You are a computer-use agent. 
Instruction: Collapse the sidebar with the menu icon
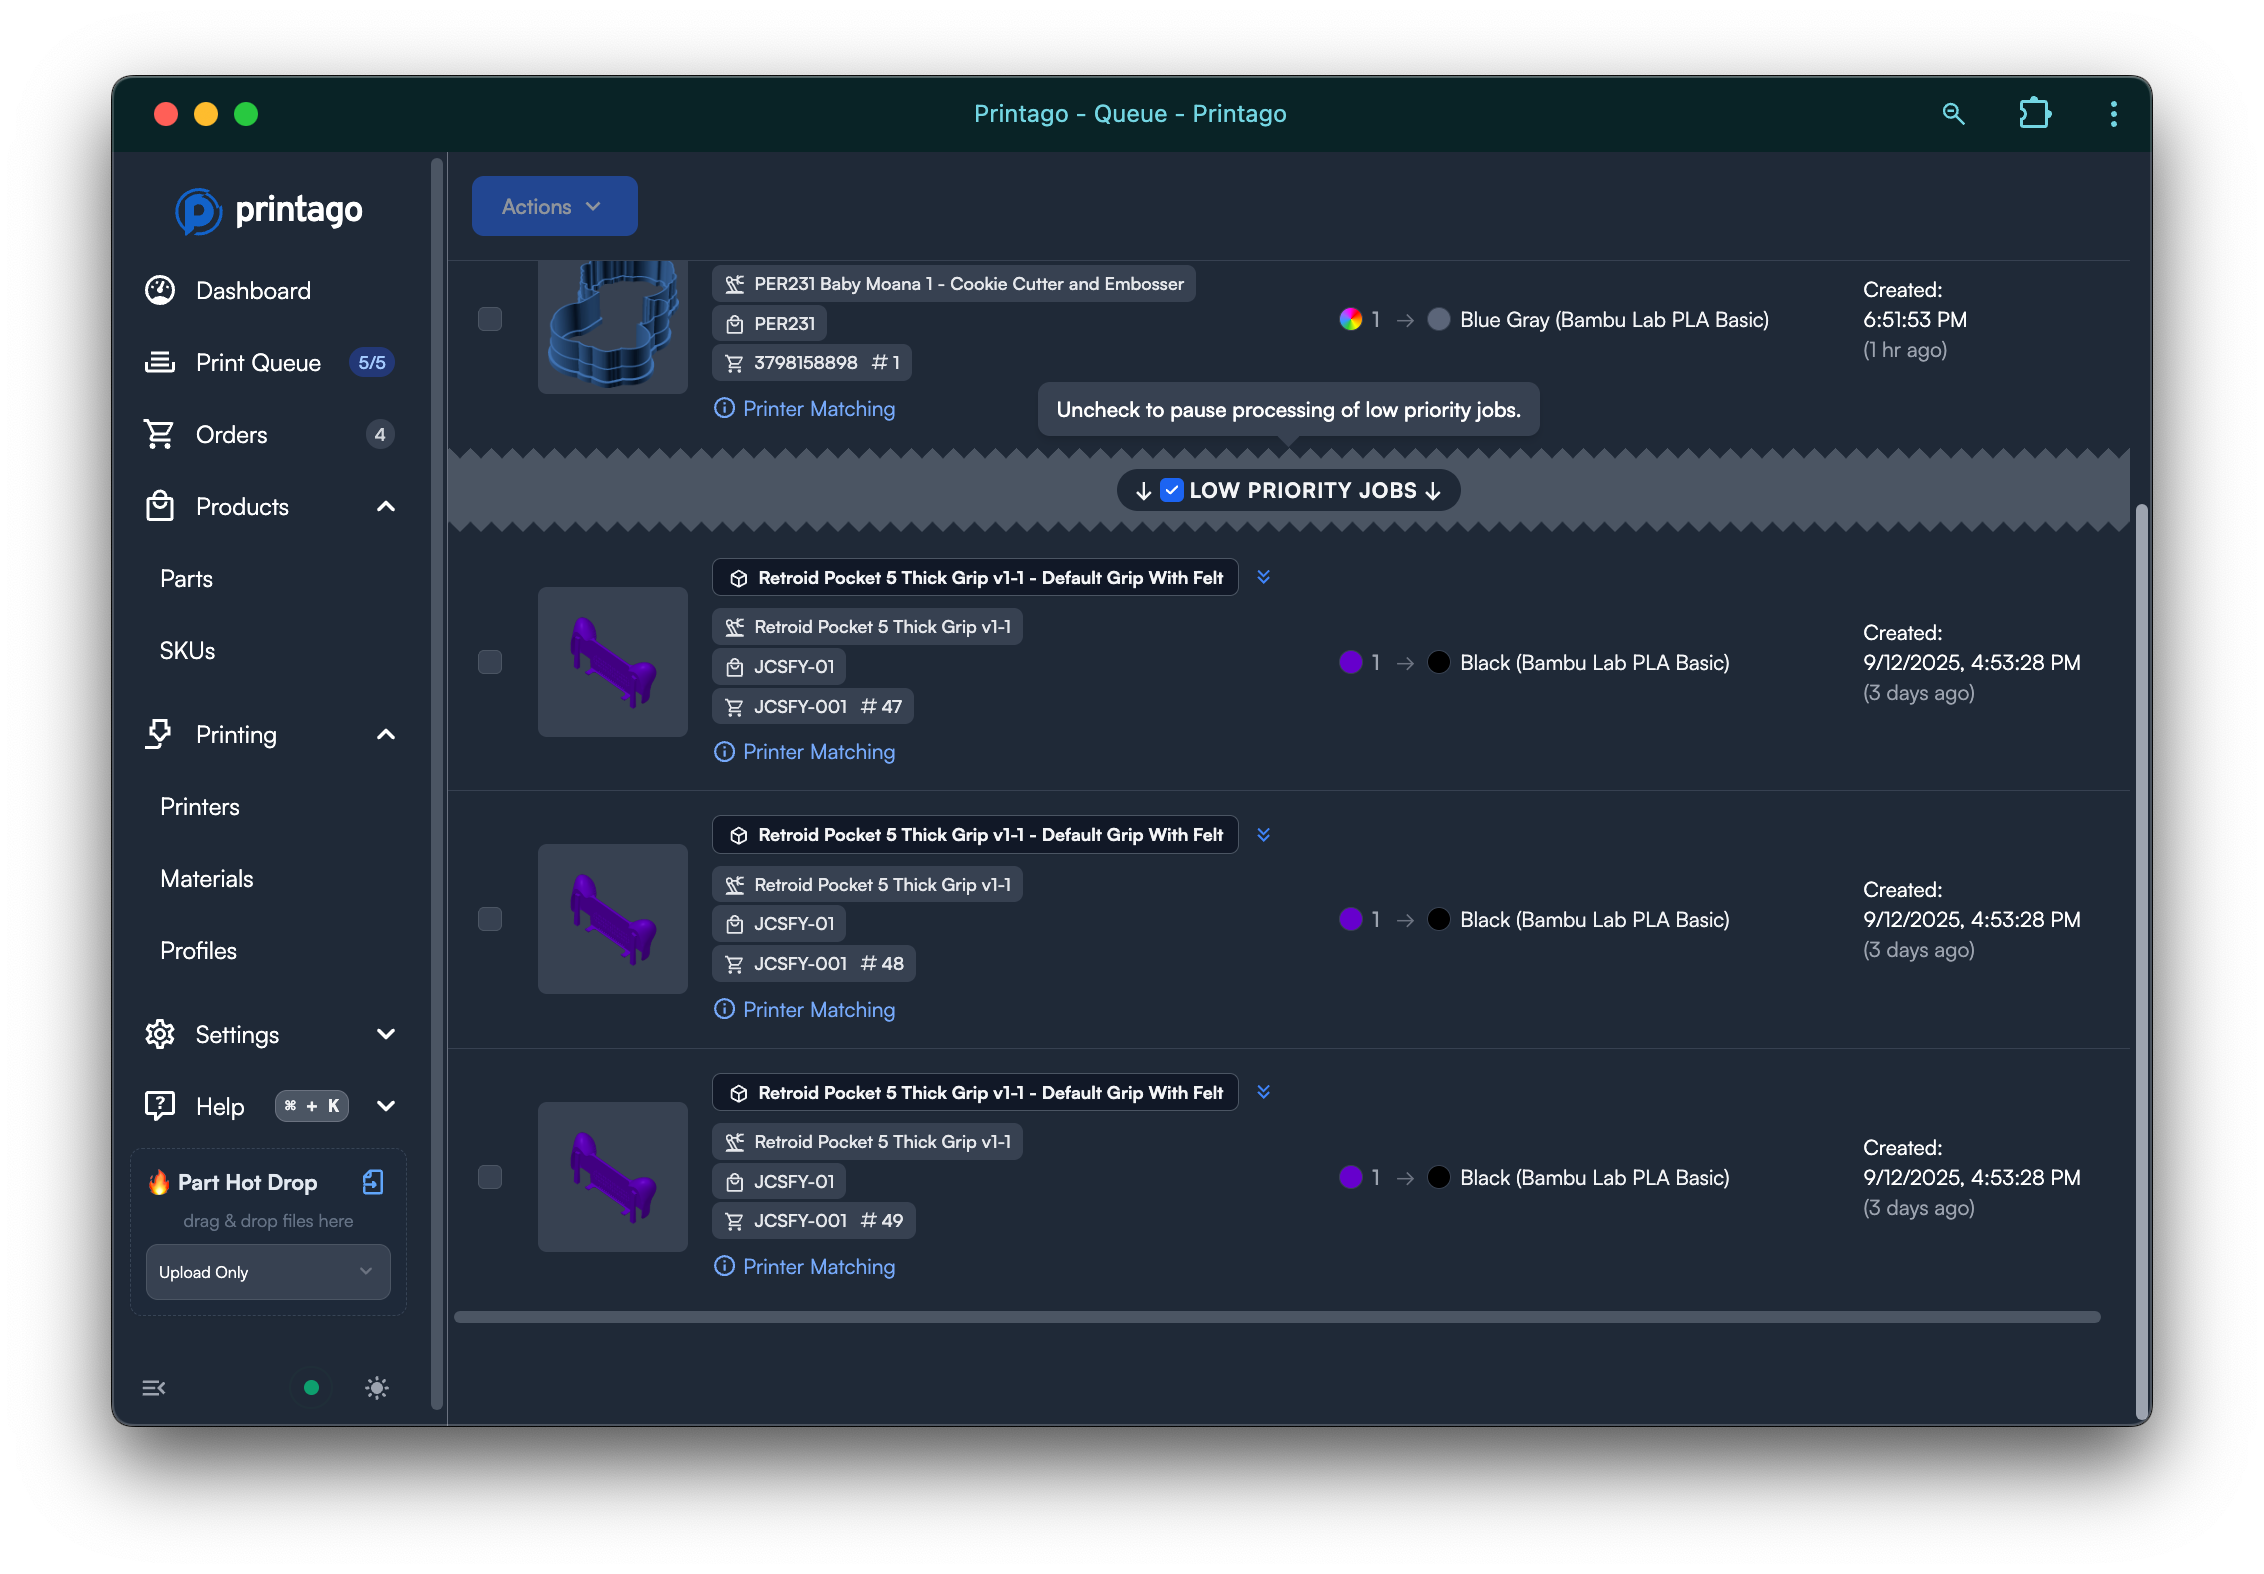coord(154,1388)
